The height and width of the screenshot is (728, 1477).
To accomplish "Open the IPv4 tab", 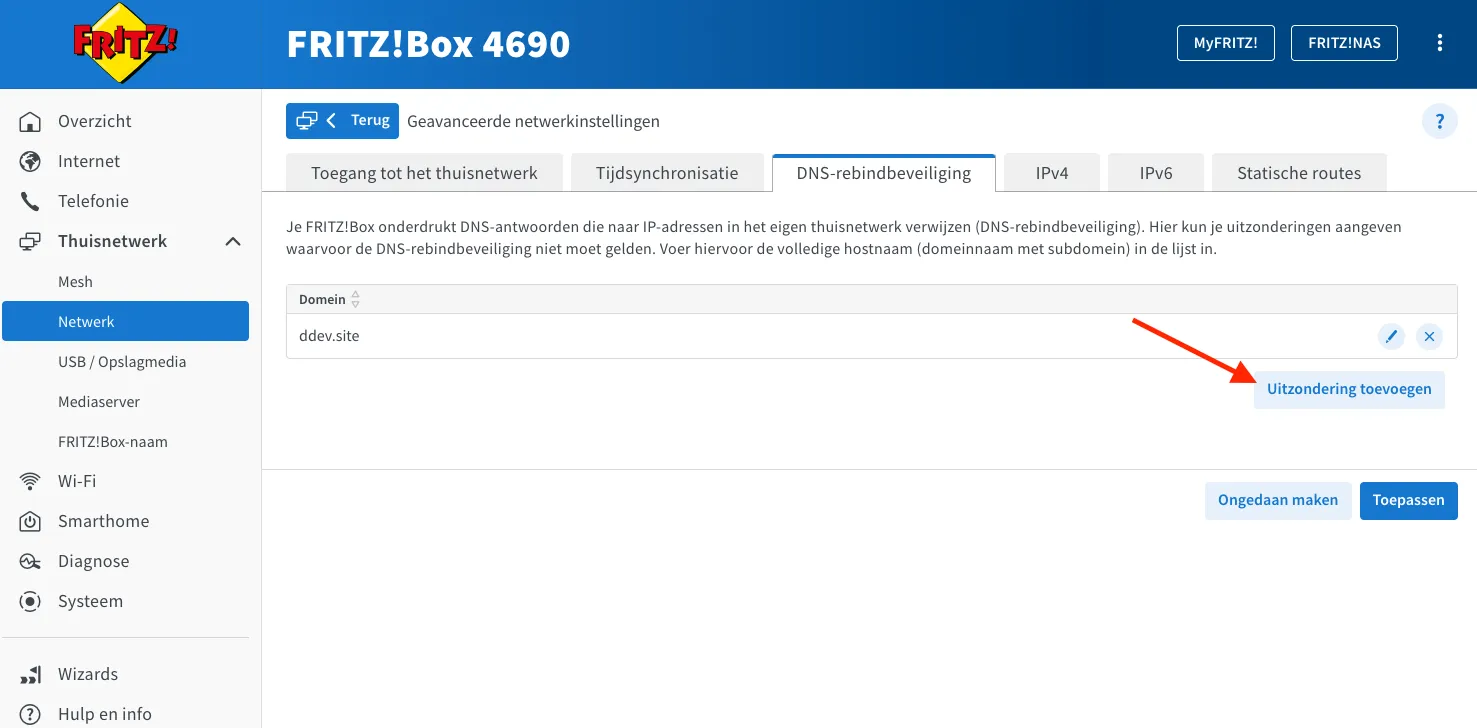I will click(1052, 172).
